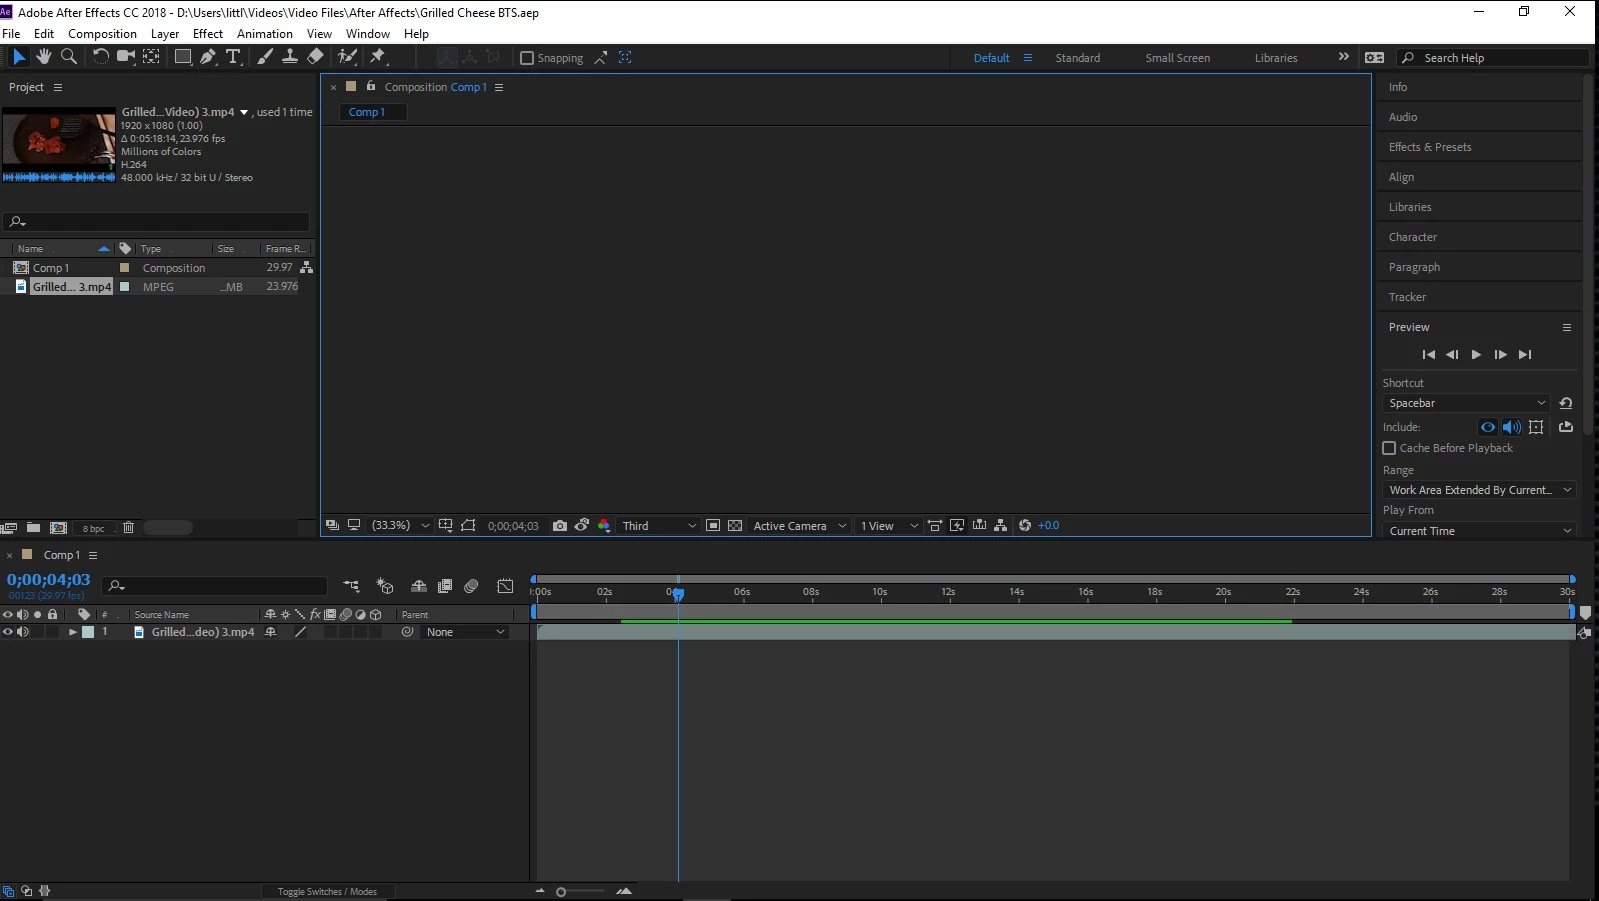
Task: Open the 1 View layout dropdown
Action: coord(888,526)
